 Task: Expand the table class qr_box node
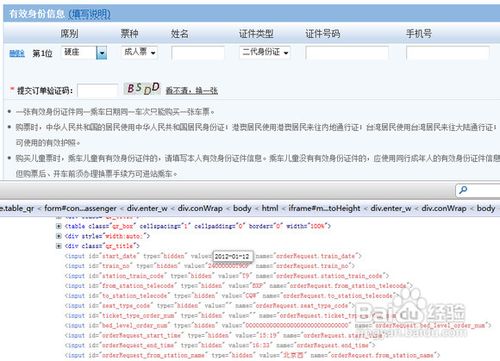point(59,226)
